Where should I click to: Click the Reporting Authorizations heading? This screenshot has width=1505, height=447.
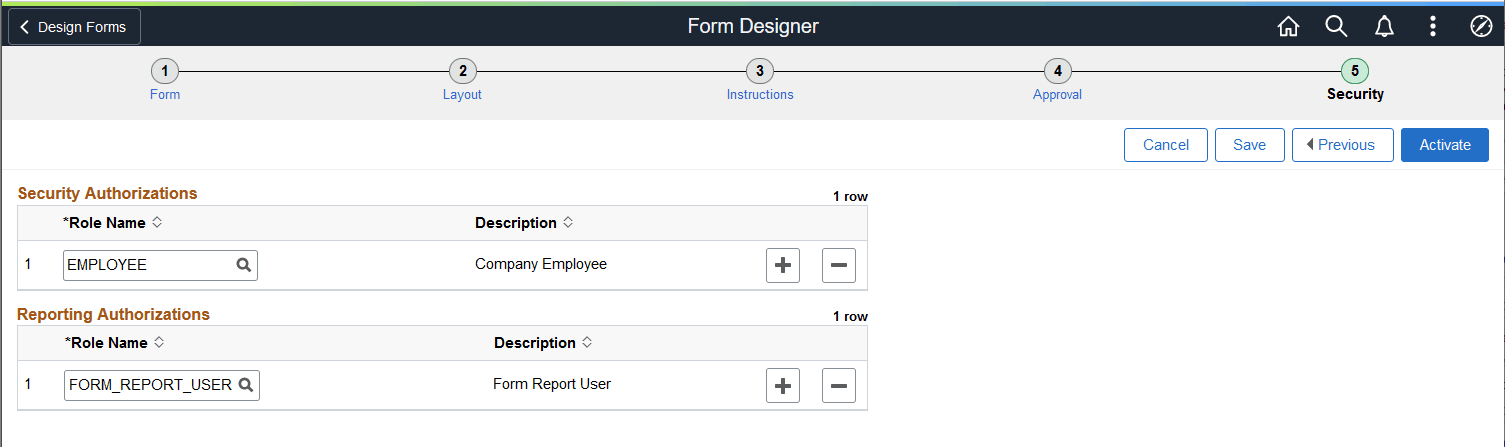114,314
